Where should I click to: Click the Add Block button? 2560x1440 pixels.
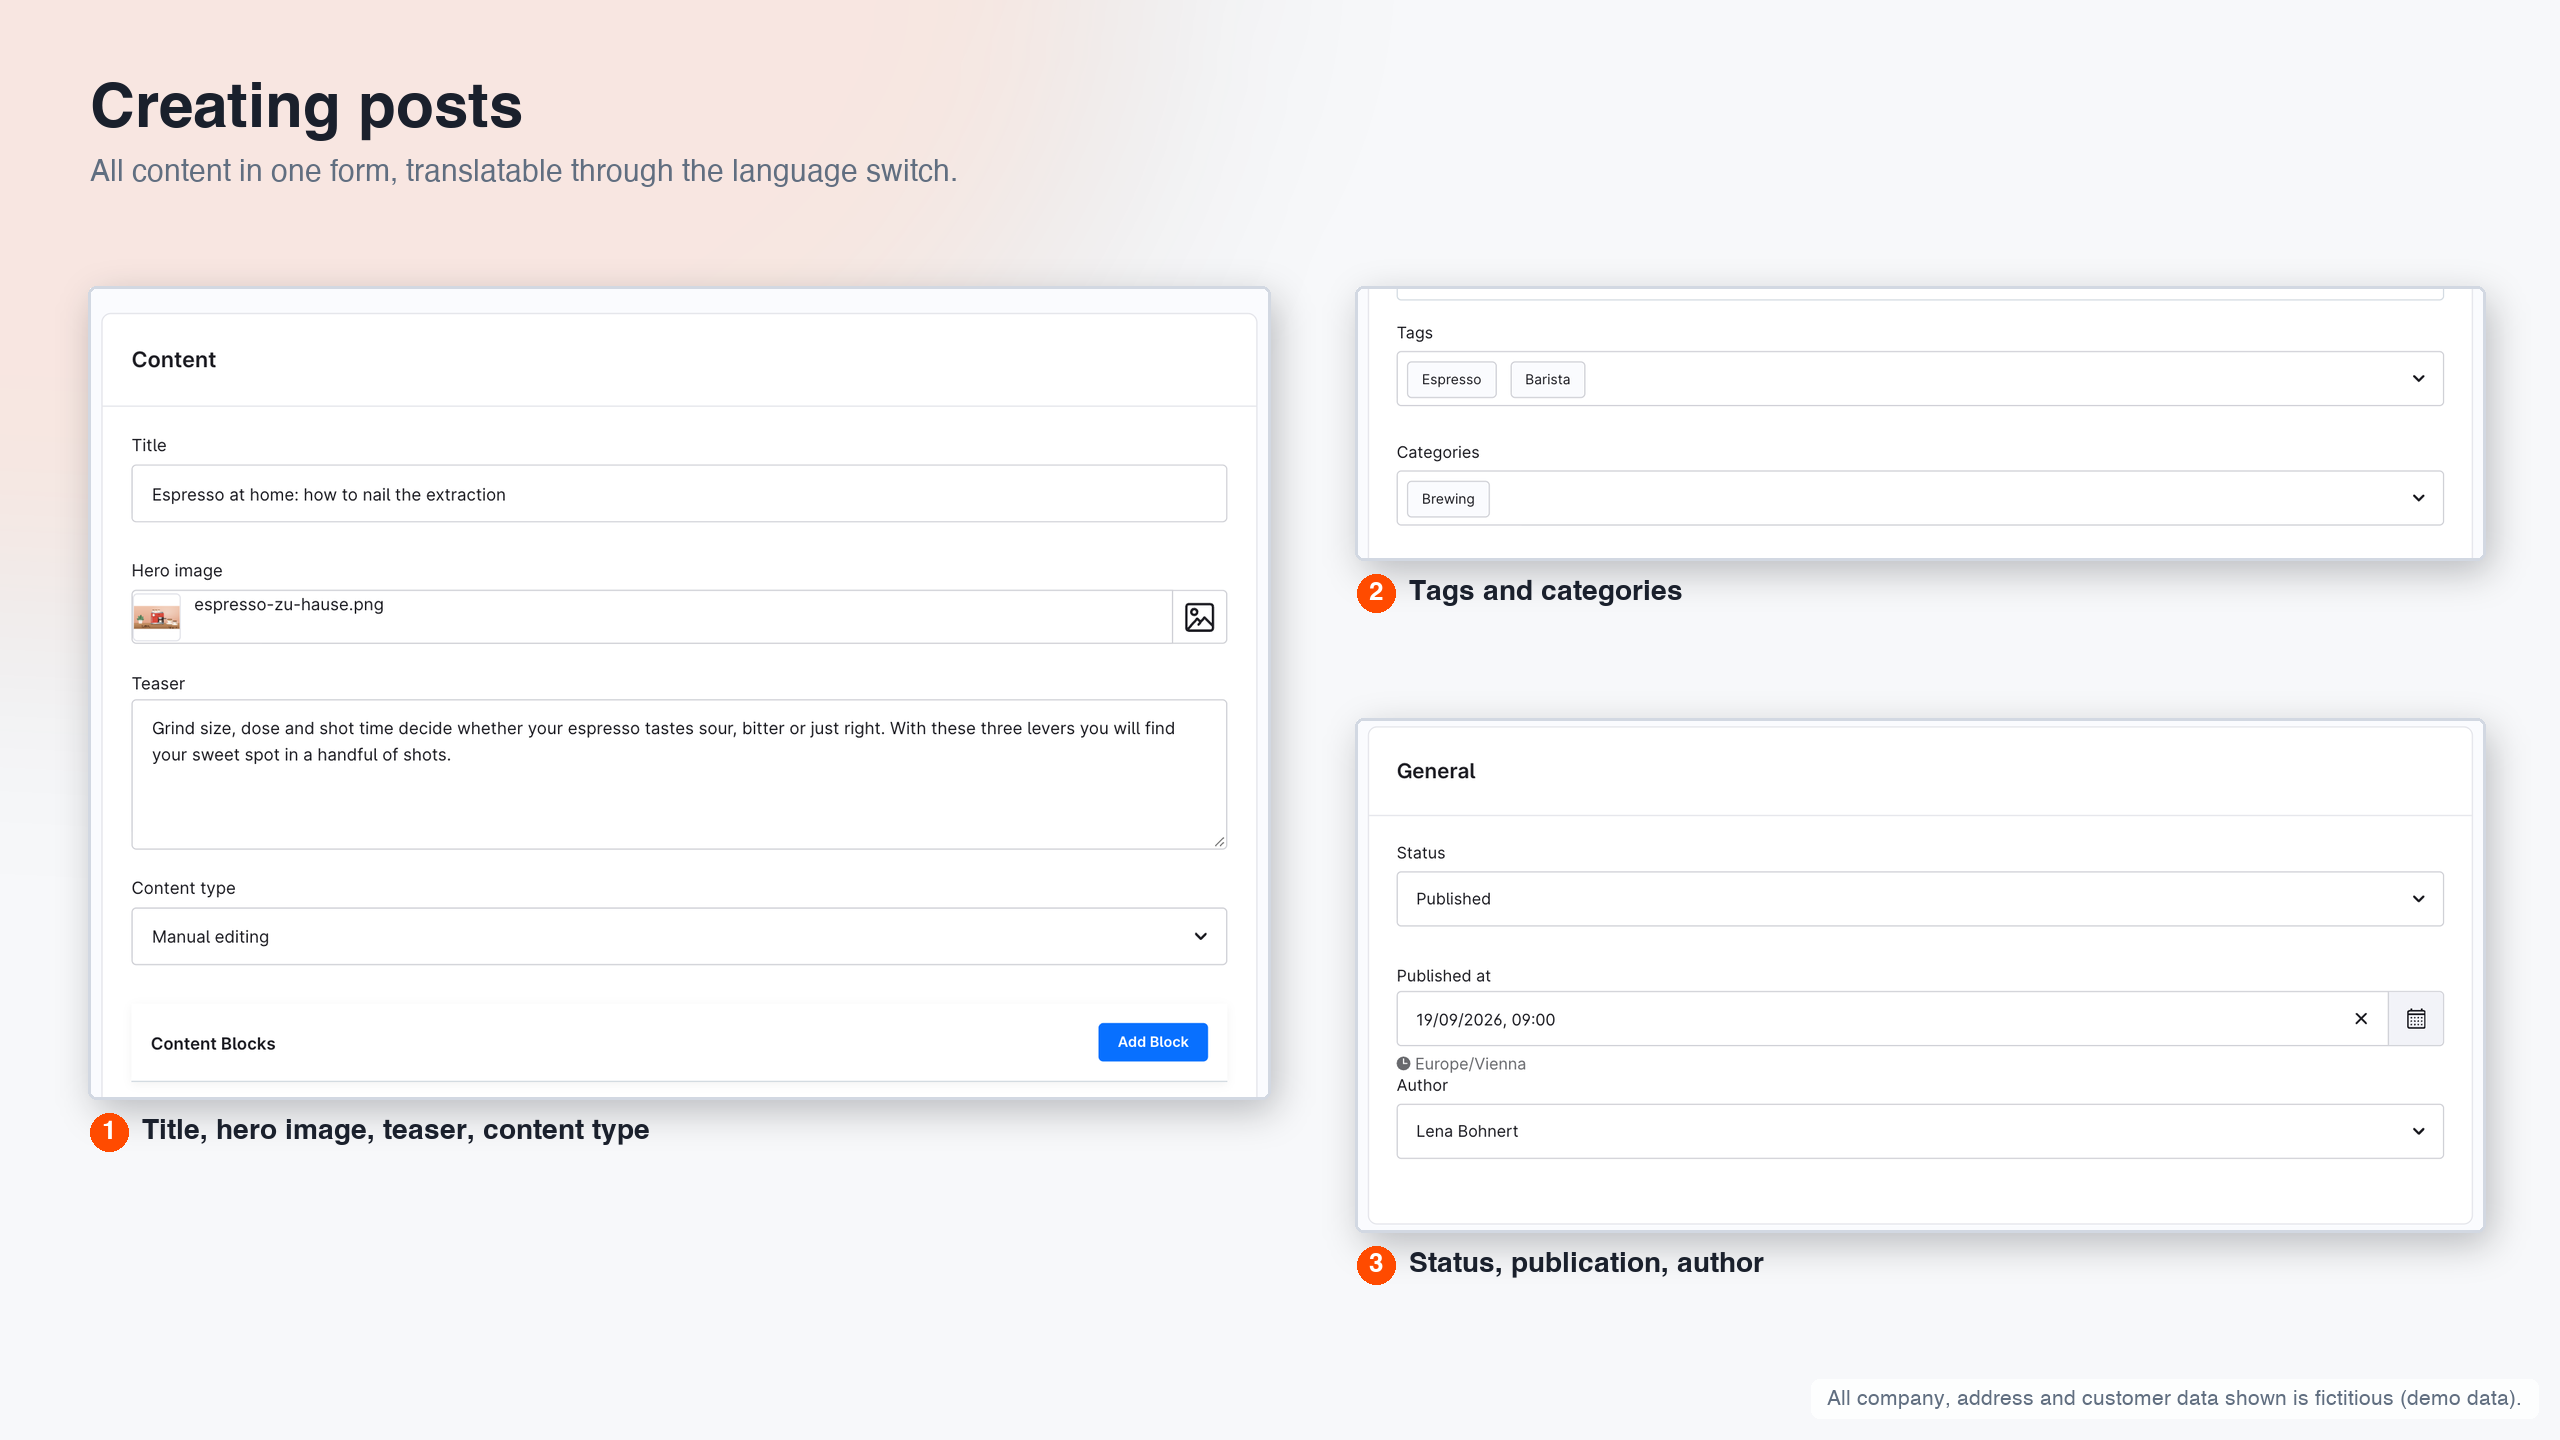[1153, 1042]
